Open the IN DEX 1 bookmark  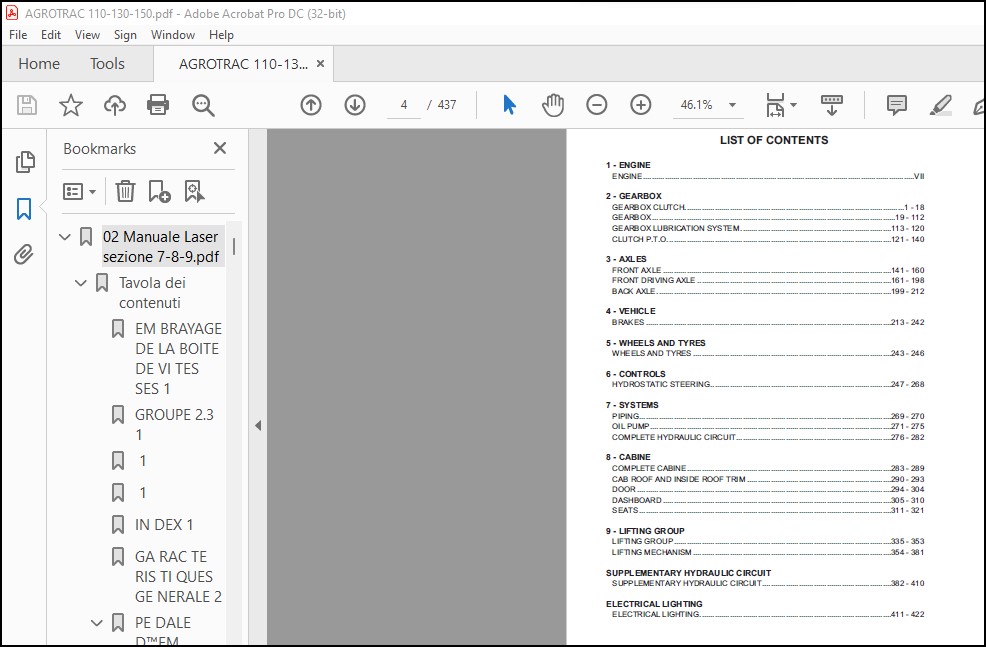(163, 524)
